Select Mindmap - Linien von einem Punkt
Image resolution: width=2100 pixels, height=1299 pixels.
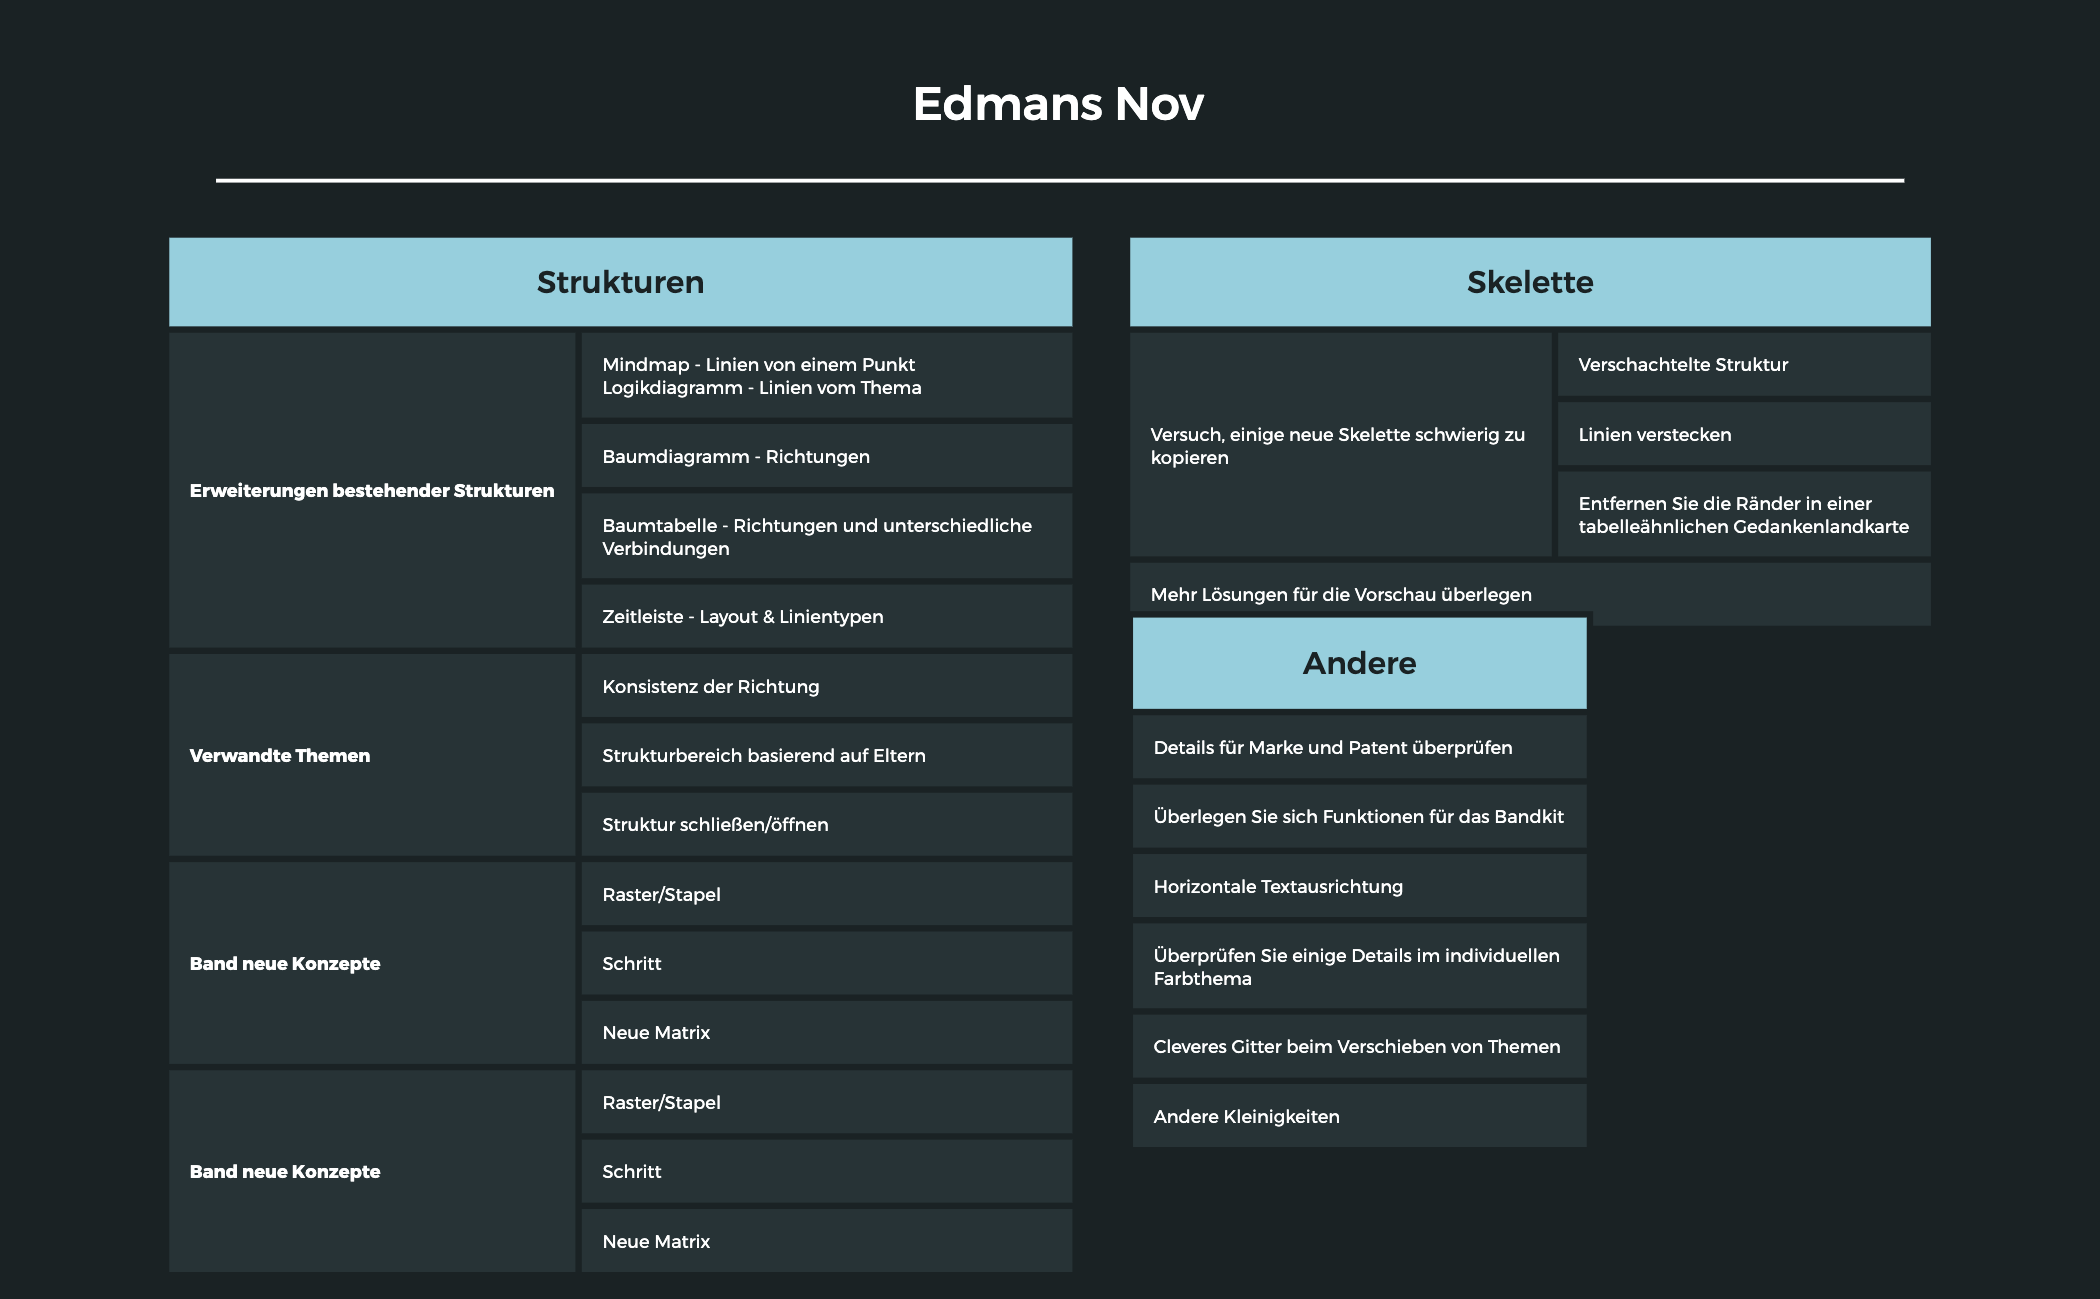[x=826, y=375]
